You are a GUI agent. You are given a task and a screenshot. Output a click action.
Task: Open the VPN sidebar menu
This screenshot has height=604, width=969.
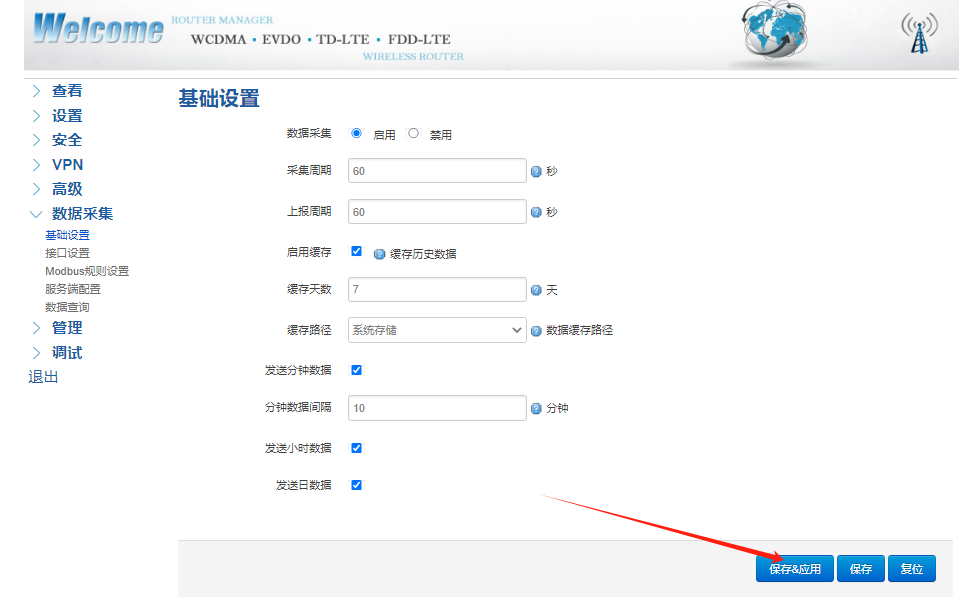tap(67, 164)
